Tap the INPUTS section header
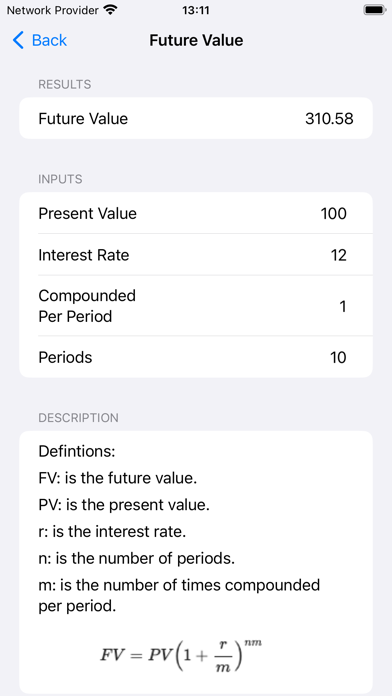This screenshot has width=392, height=696. [60, 179]
